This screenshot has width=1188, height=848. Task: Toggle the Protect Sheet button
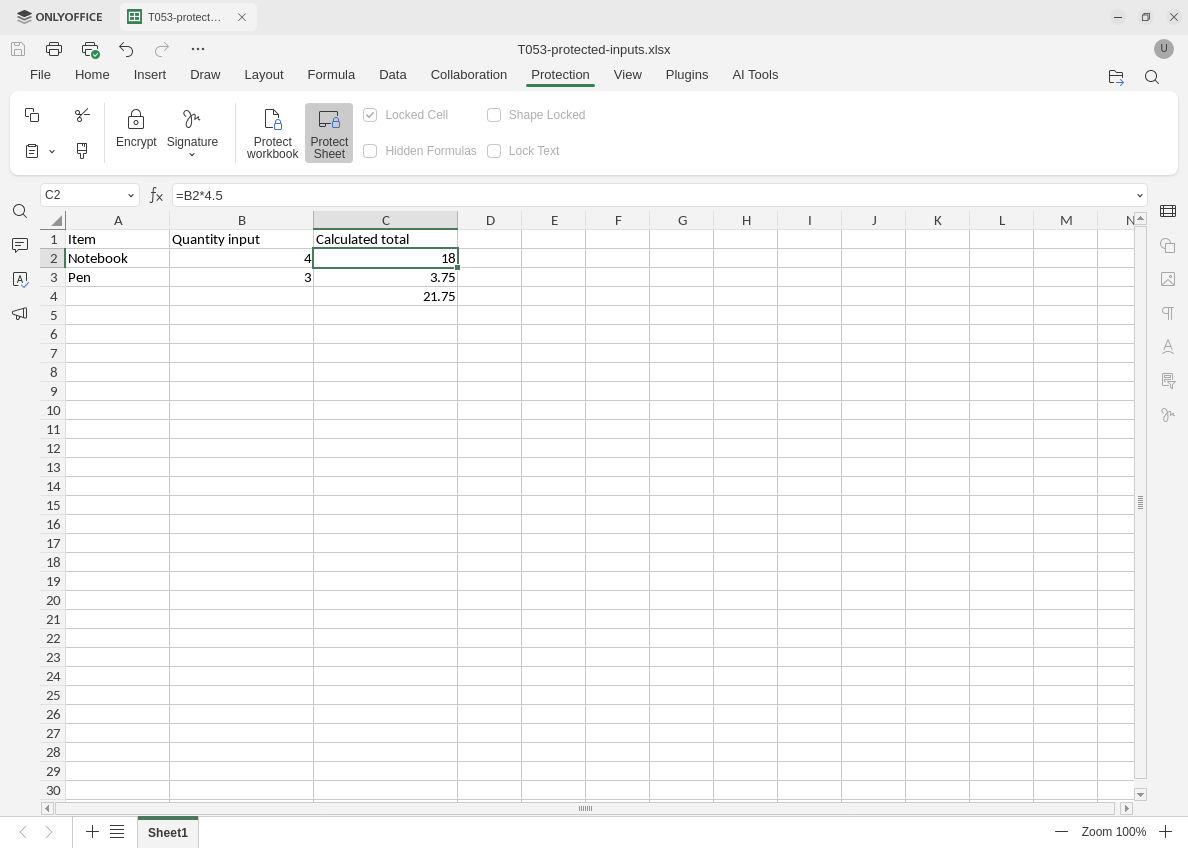tap(329, 133)
